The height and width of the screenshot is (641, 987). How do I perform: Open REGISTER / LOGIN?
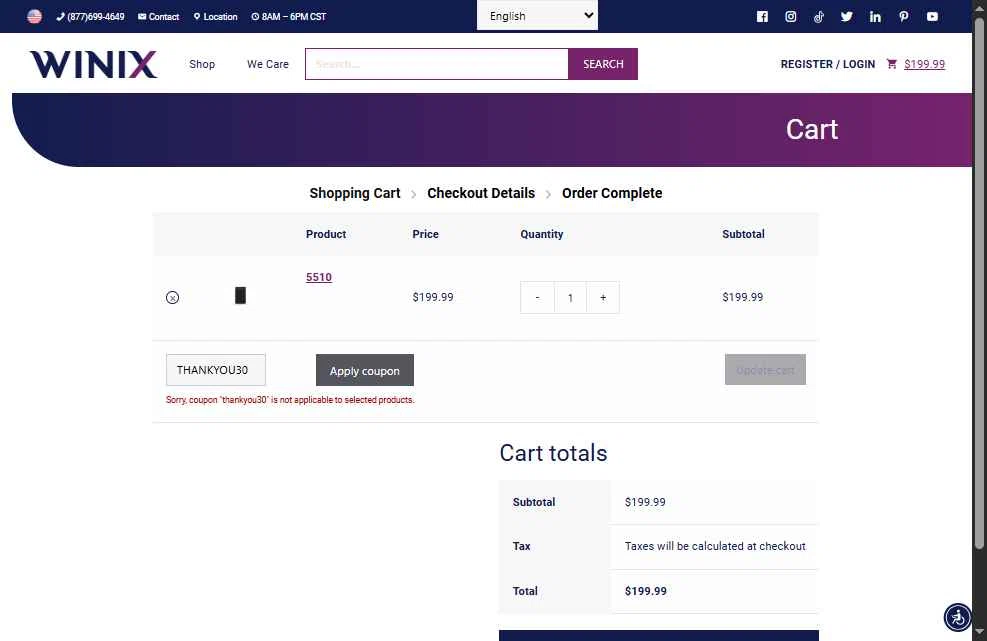point(828,64)
